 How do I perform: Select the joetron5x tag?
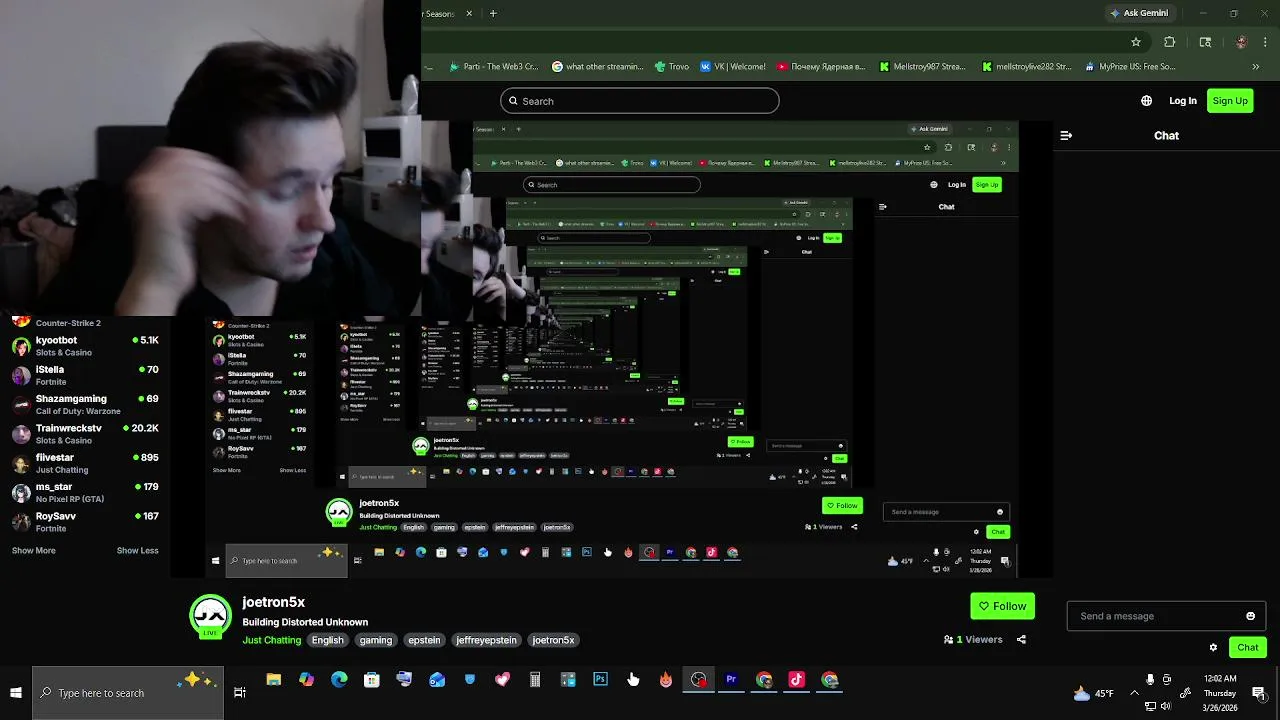[x=553, y=640]
